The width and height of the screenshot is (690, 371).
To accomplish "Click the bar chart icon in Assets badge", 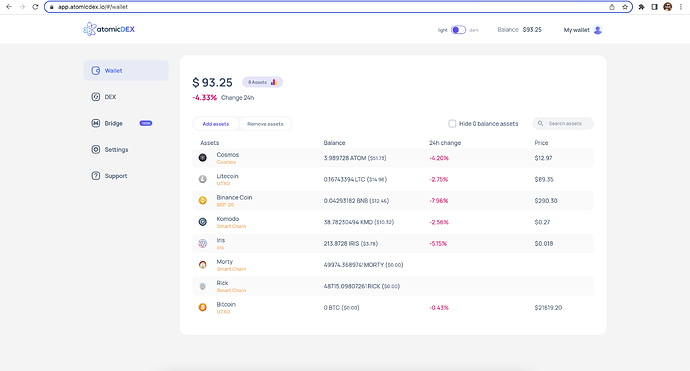I will (274, 82).
